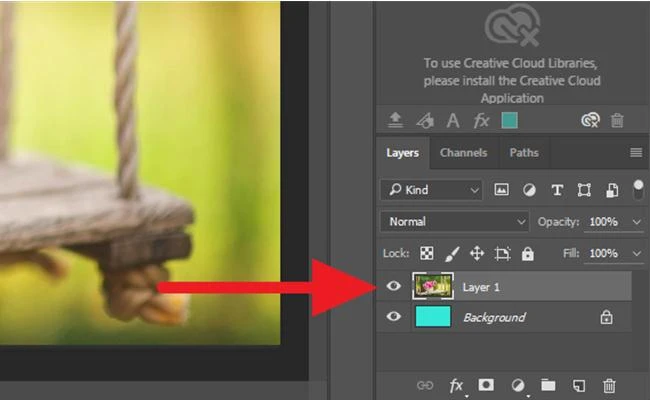This screenshot has height=400, width=650.
Task: Switch to the Paths tab
Action: click(x=524, y=153)
